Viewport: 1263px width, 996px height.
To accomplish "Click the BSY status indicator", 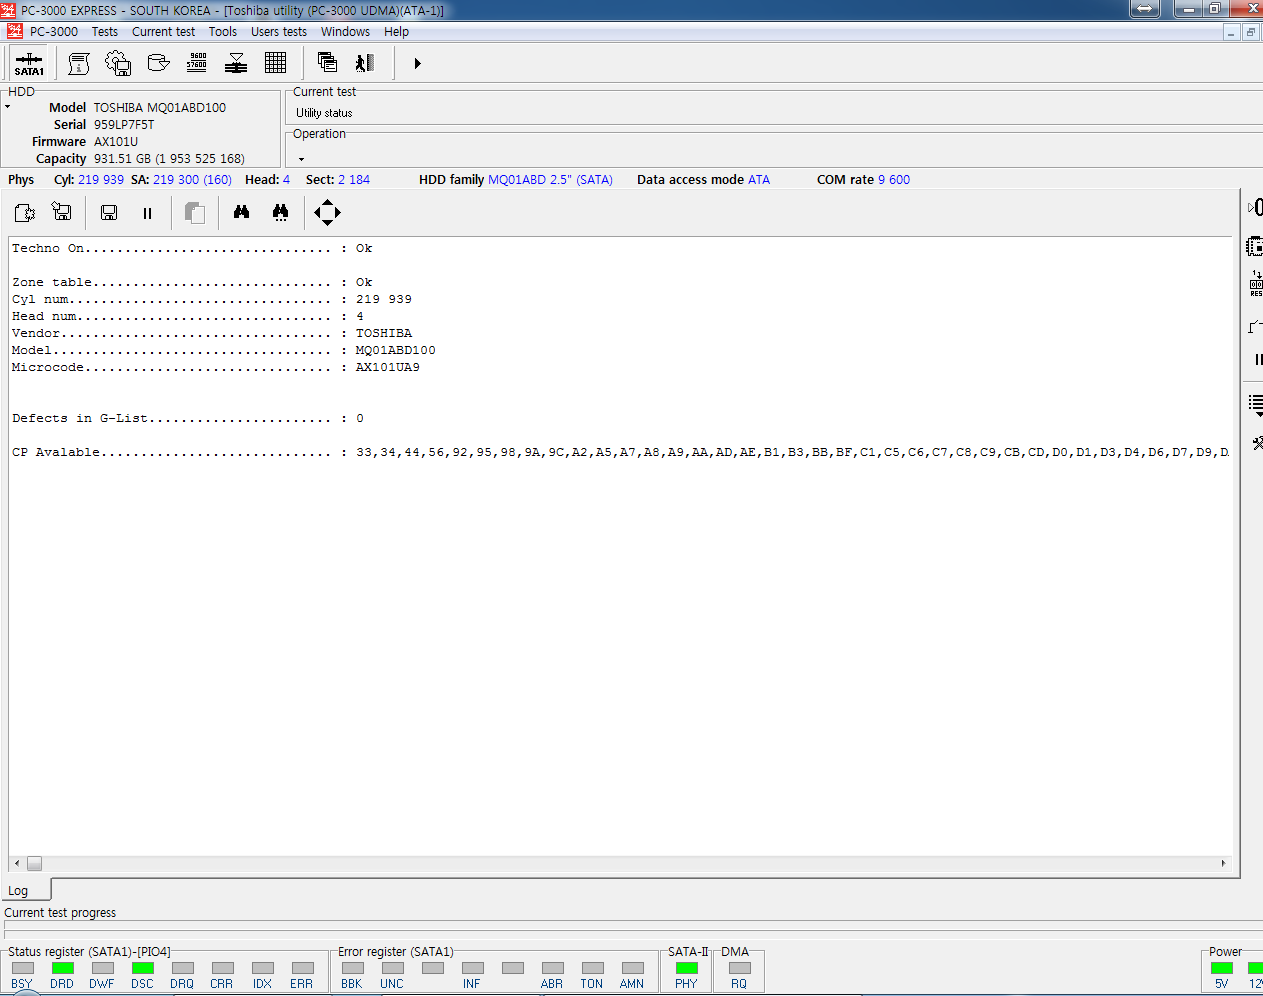I will 22,968.
